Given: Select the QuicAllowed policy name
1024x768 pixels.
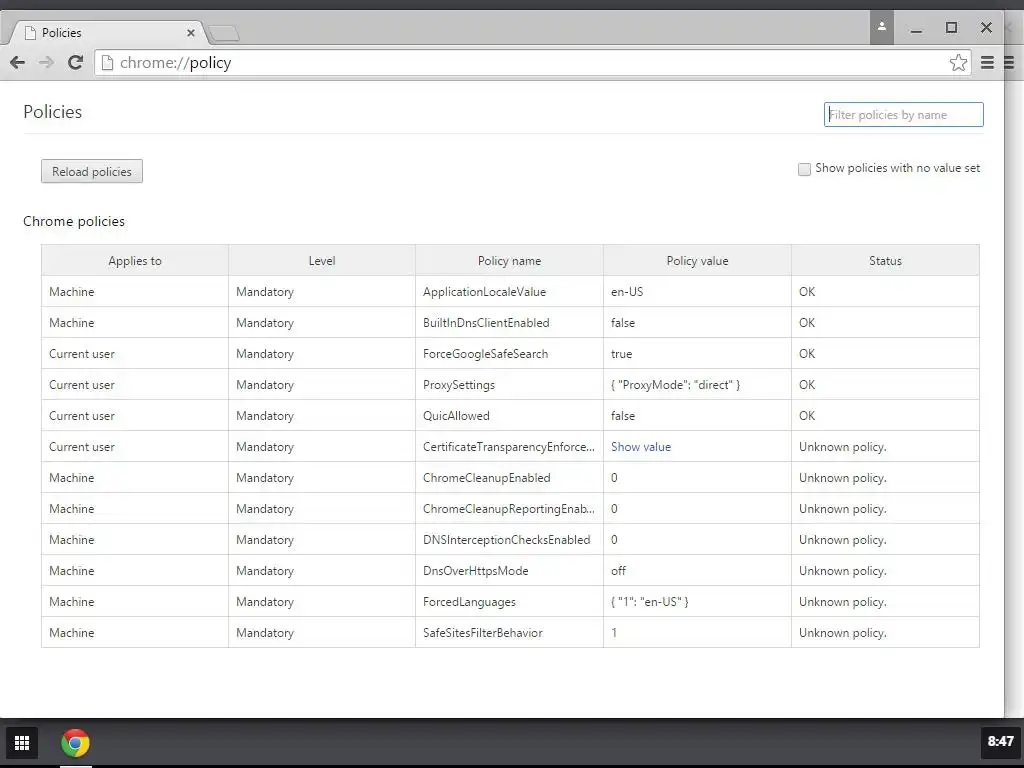Looking at the screenshot, I should coord(456,416).
